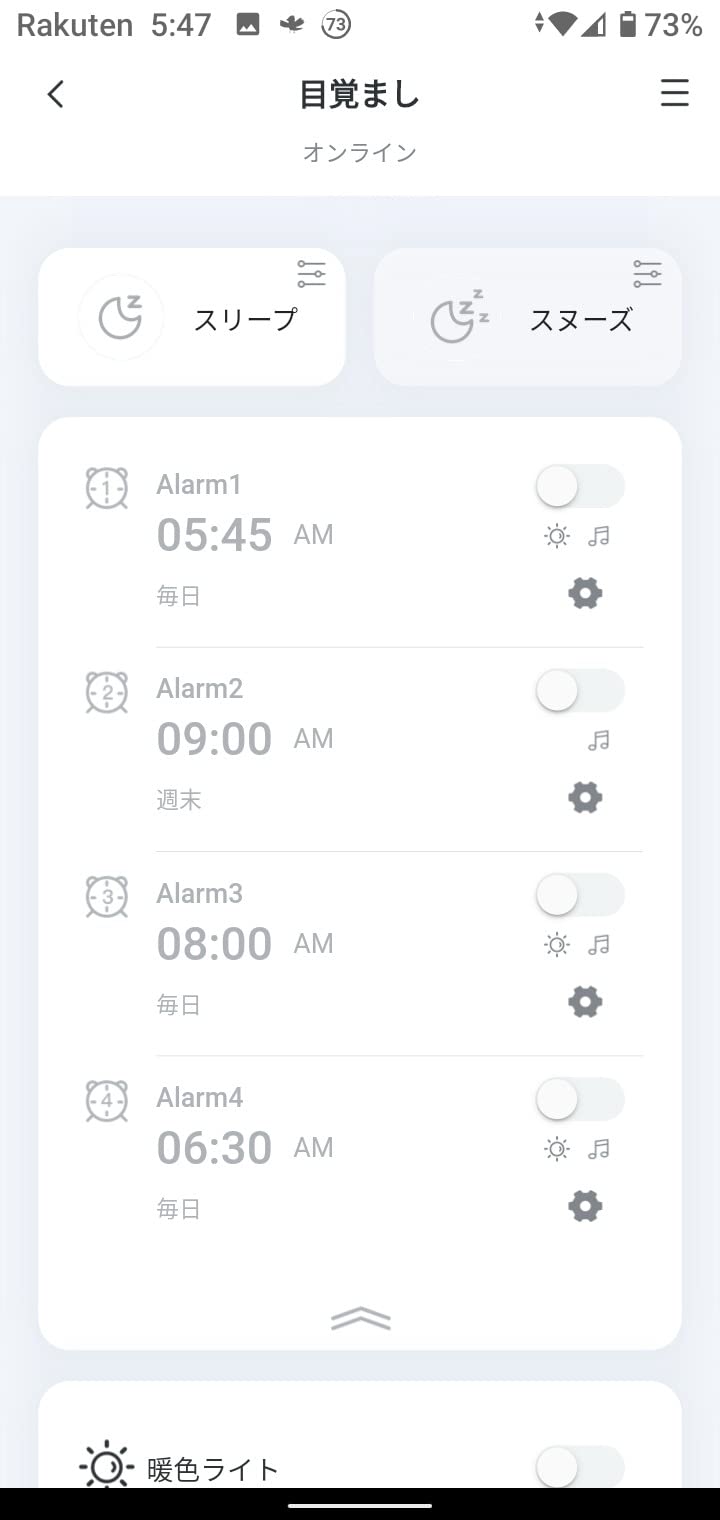The width and height of the screenshot is (720, 1520).
Task: Tap the スヌーズ card
Action: coord(581,320)
